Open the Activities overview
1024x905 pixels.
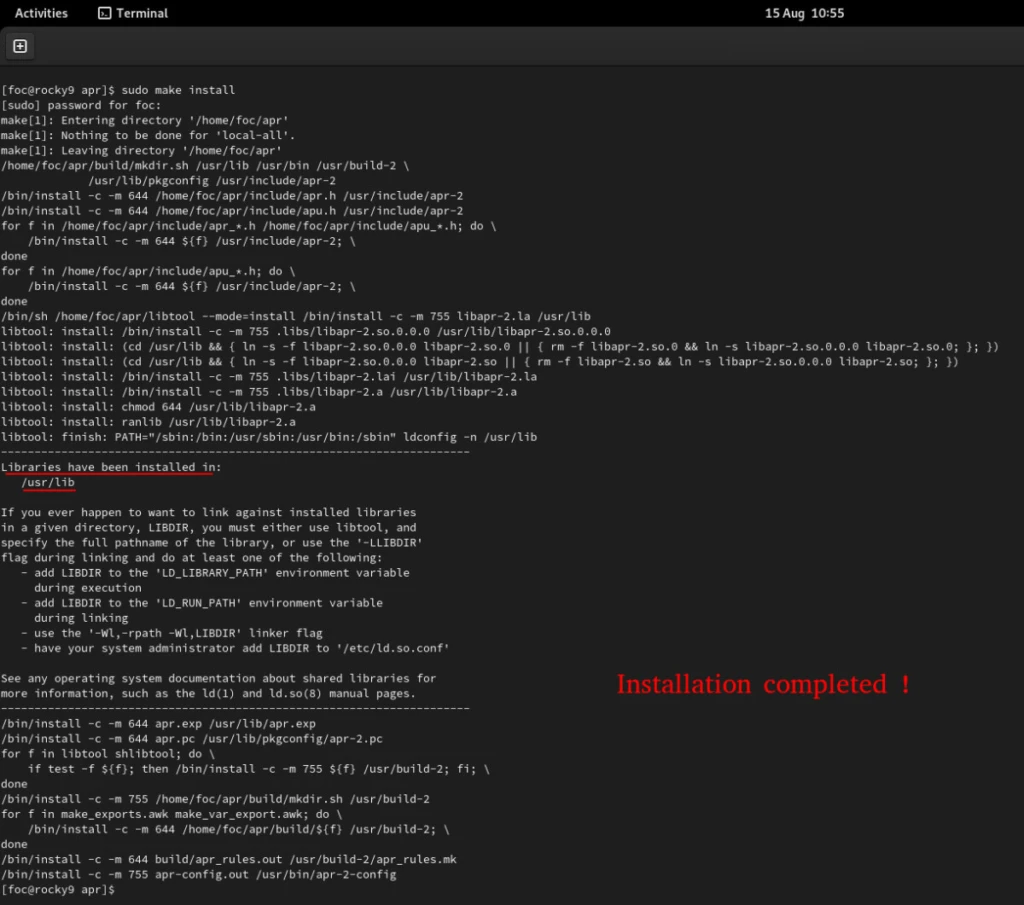click(41, 13)
